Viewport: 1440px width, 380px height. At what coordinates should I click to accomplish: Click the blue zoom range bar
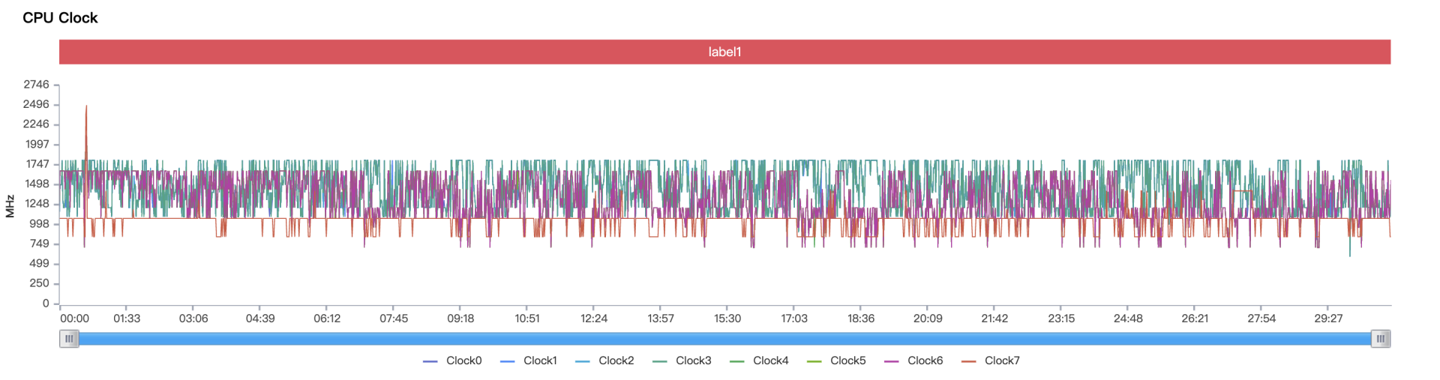725,339
